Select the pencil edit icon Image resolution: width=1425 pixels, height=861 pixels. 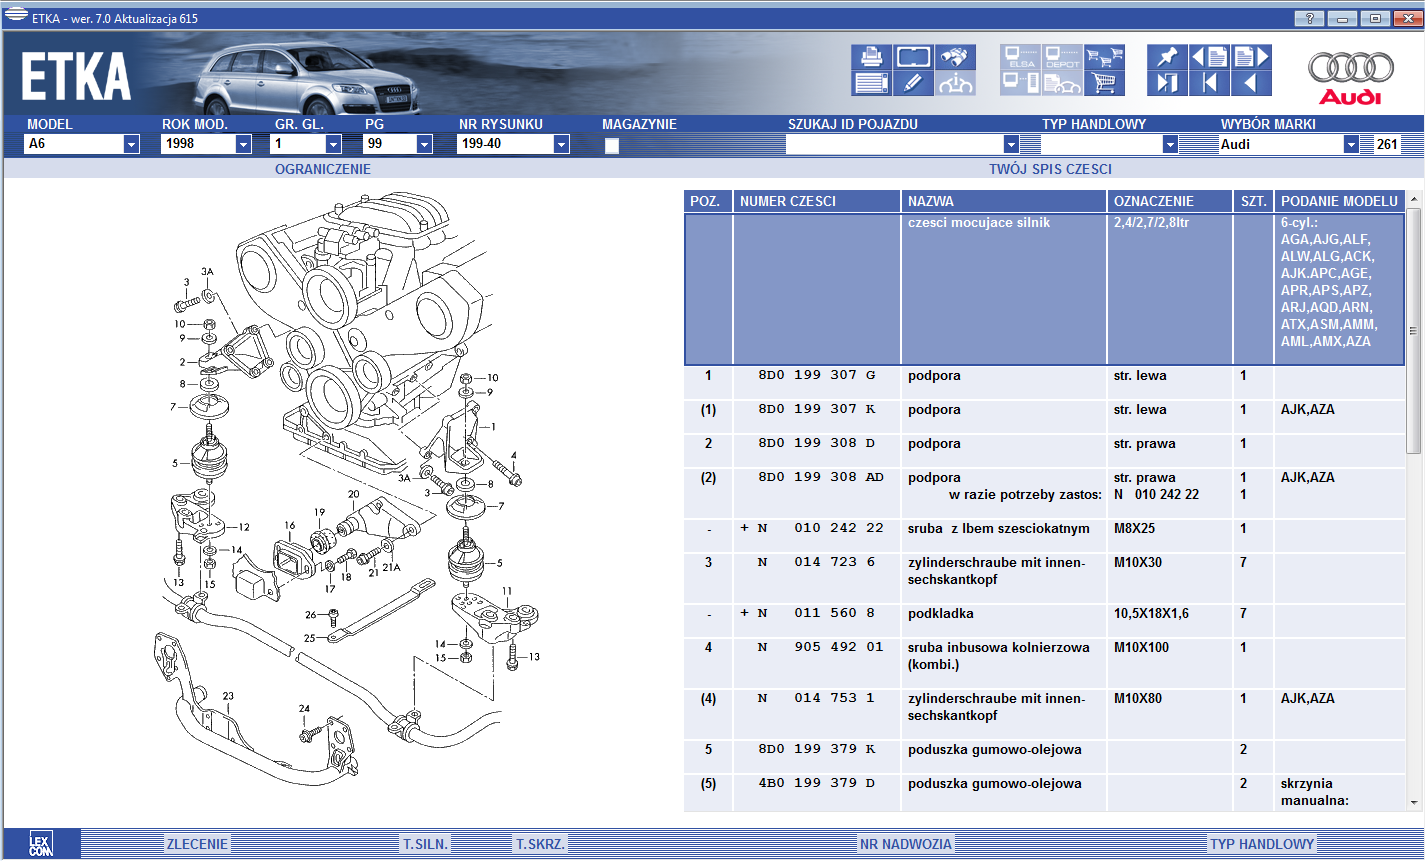(913, 83)
